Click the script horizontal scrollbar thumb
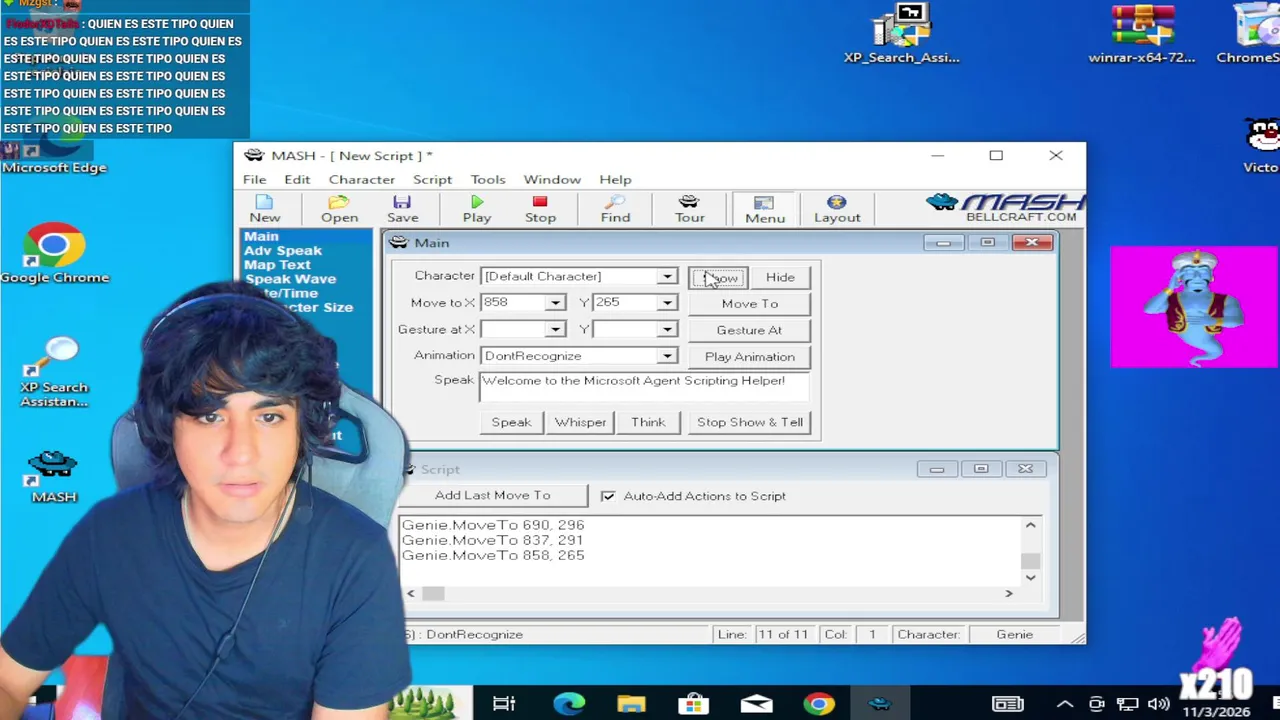This screenshot has height=720, width=1280. click(x=433, y=594)
